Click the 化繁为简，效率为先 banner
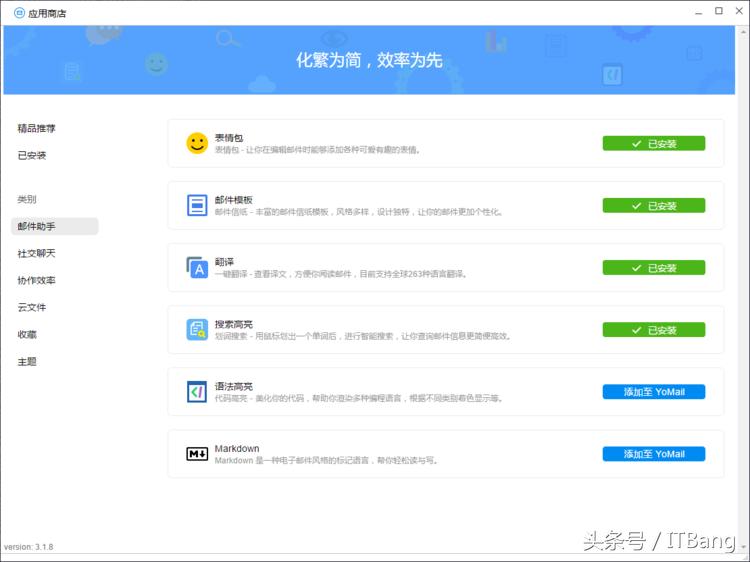The height and width of the screenshot is (562, 750). [x=369, y=60]
